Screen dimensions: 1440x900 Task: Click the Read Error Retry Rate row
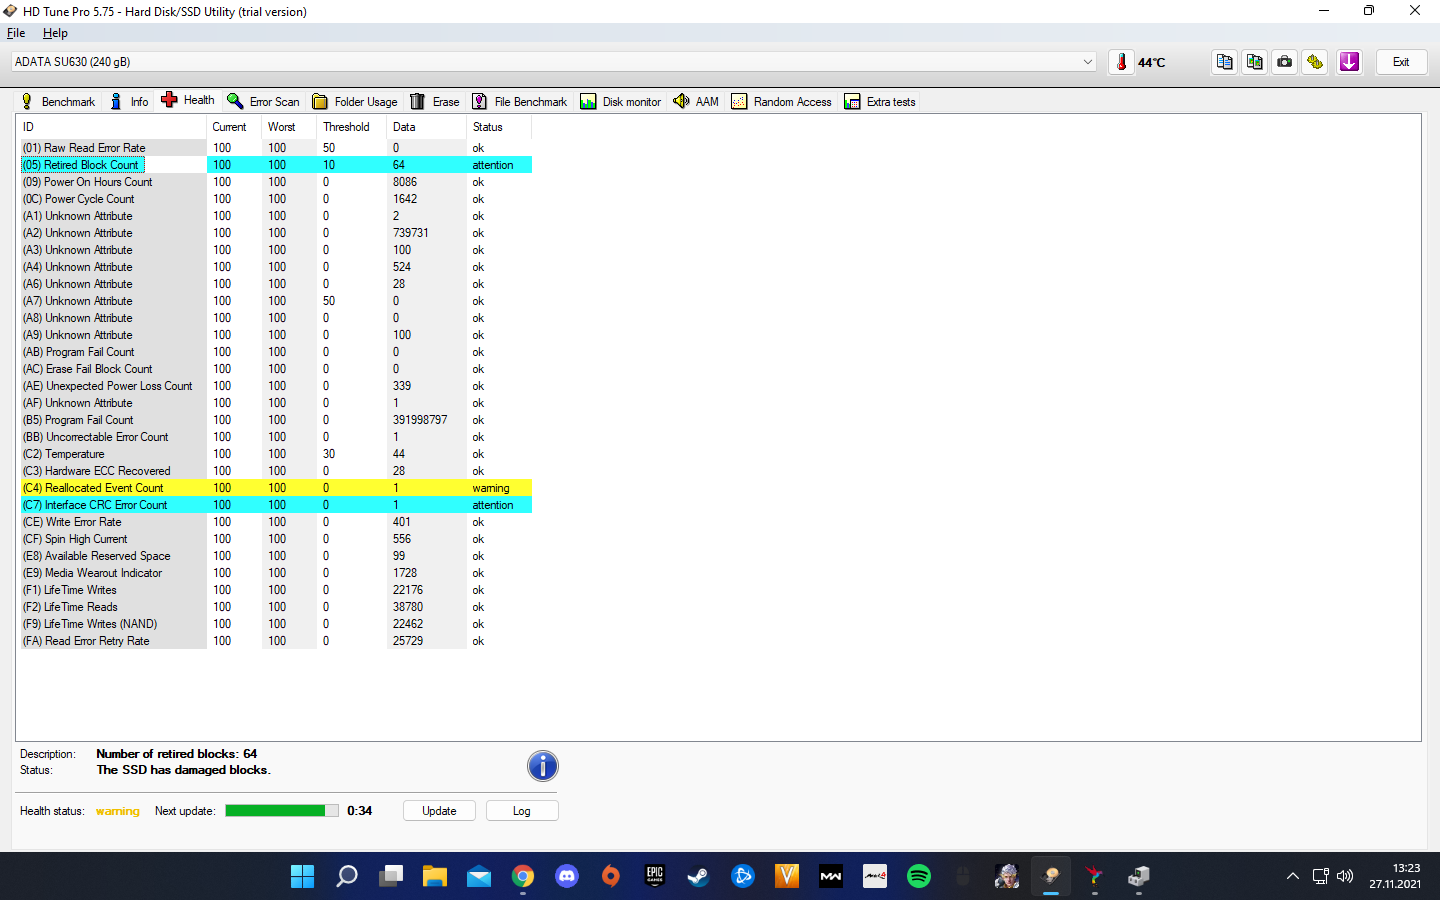pyautogui.click(x=276, y=641)
